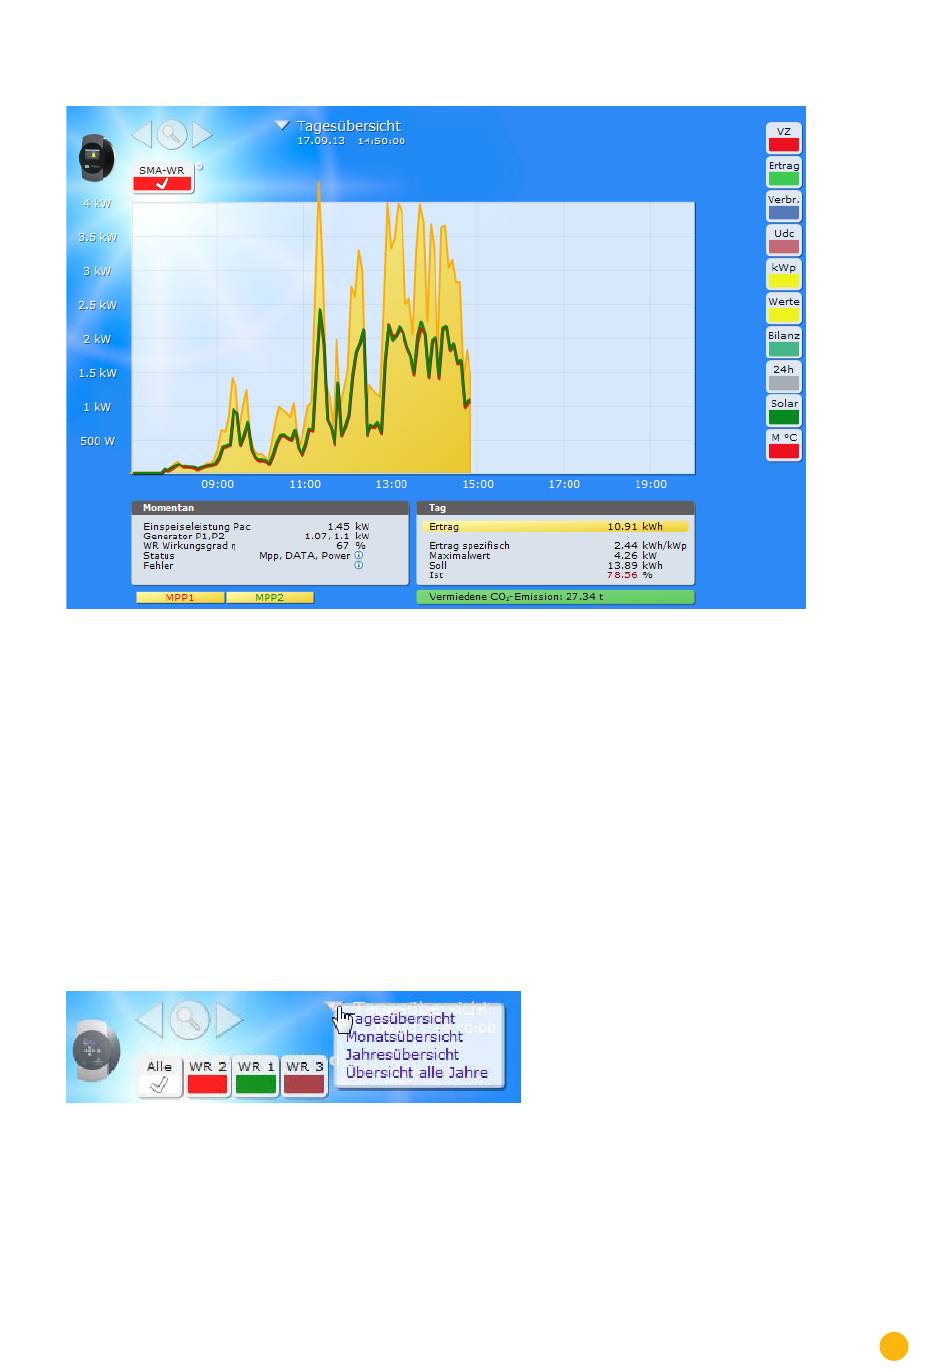
Task: Click the Momentan panel header
Action: (270, 508)
